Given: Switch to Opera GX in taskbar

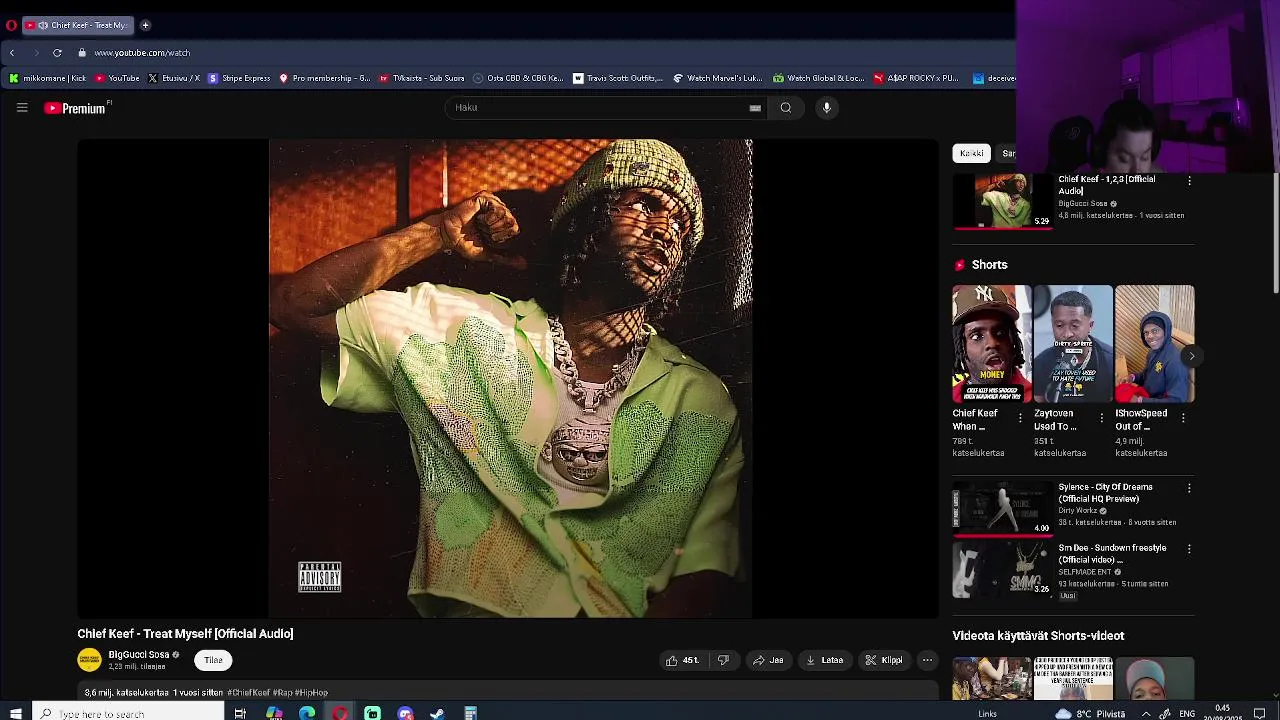Looking at the screenshot, I should tap(341, 713).
